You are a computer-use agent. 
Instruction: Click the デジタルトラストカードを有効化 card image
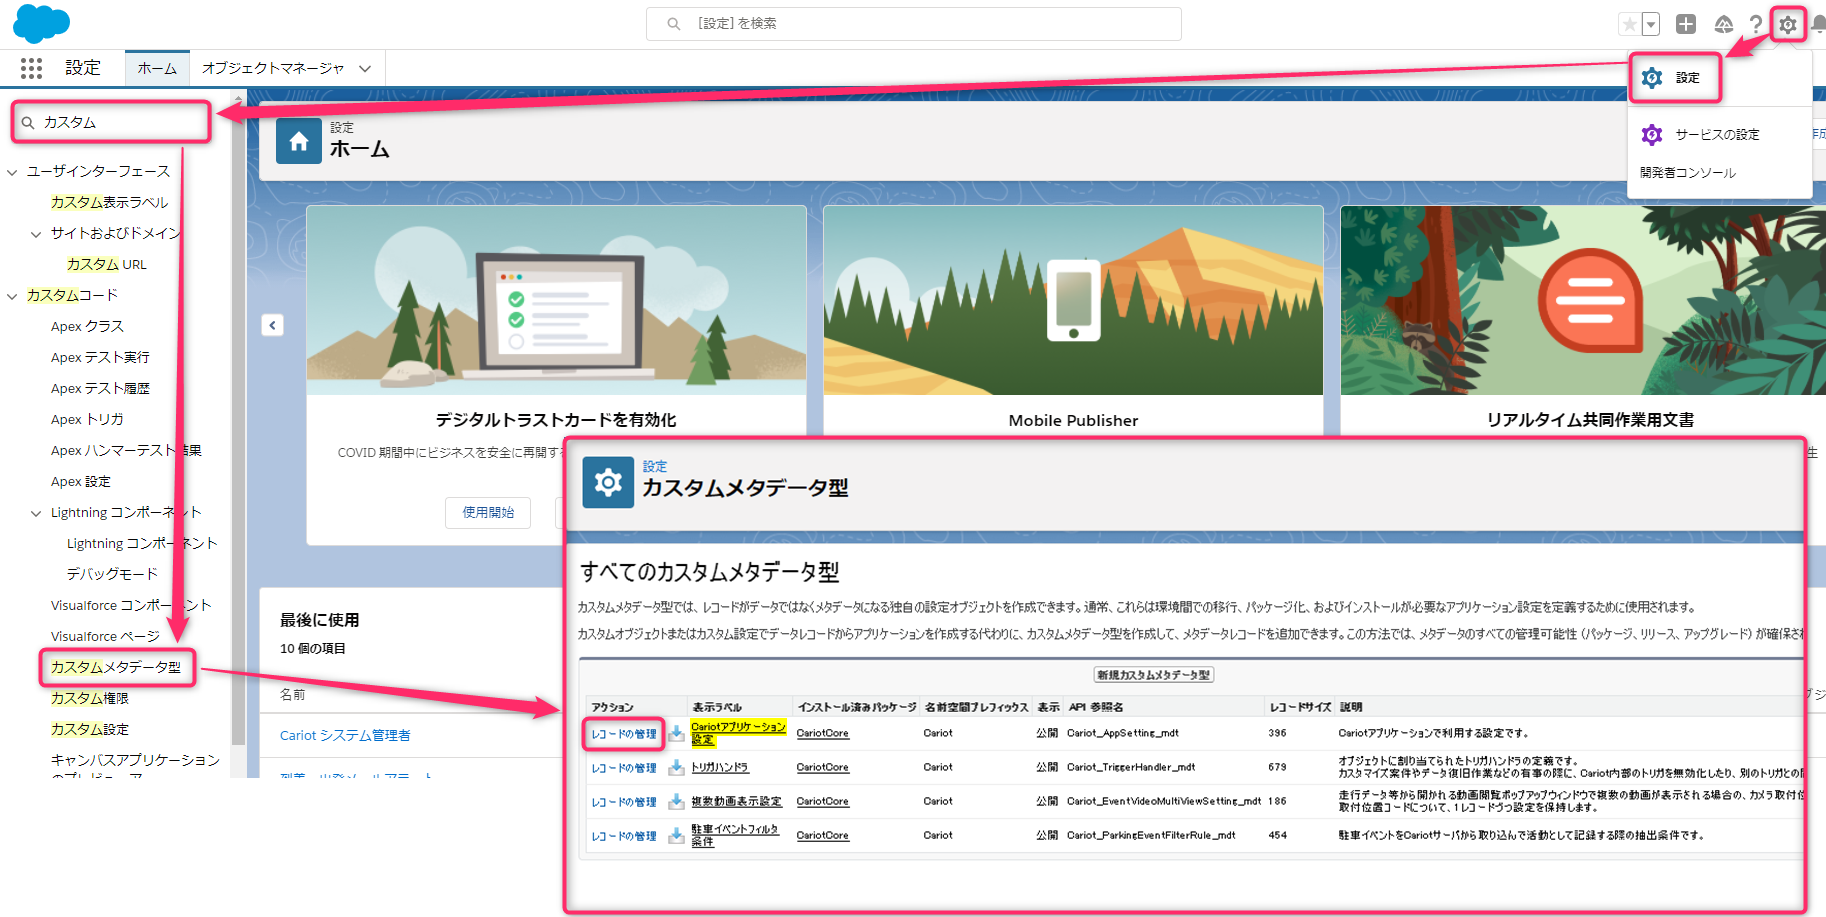[x=556, y=300]
